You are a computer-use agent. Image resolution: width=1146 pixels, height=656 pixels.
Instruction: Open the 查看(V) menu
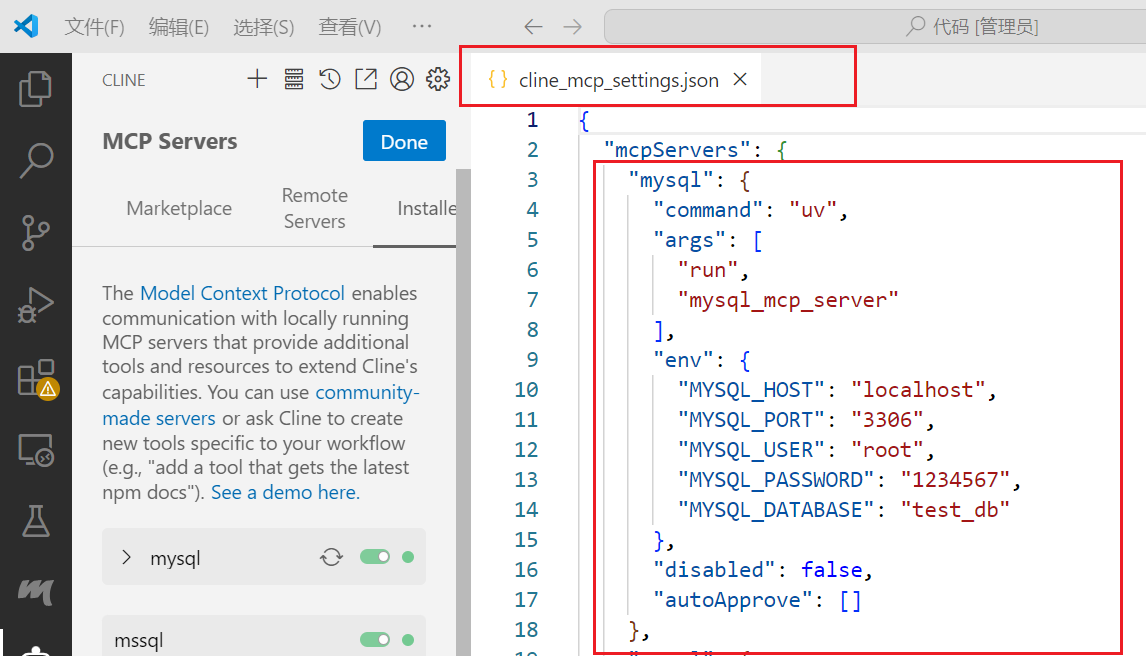coord(349,27)
